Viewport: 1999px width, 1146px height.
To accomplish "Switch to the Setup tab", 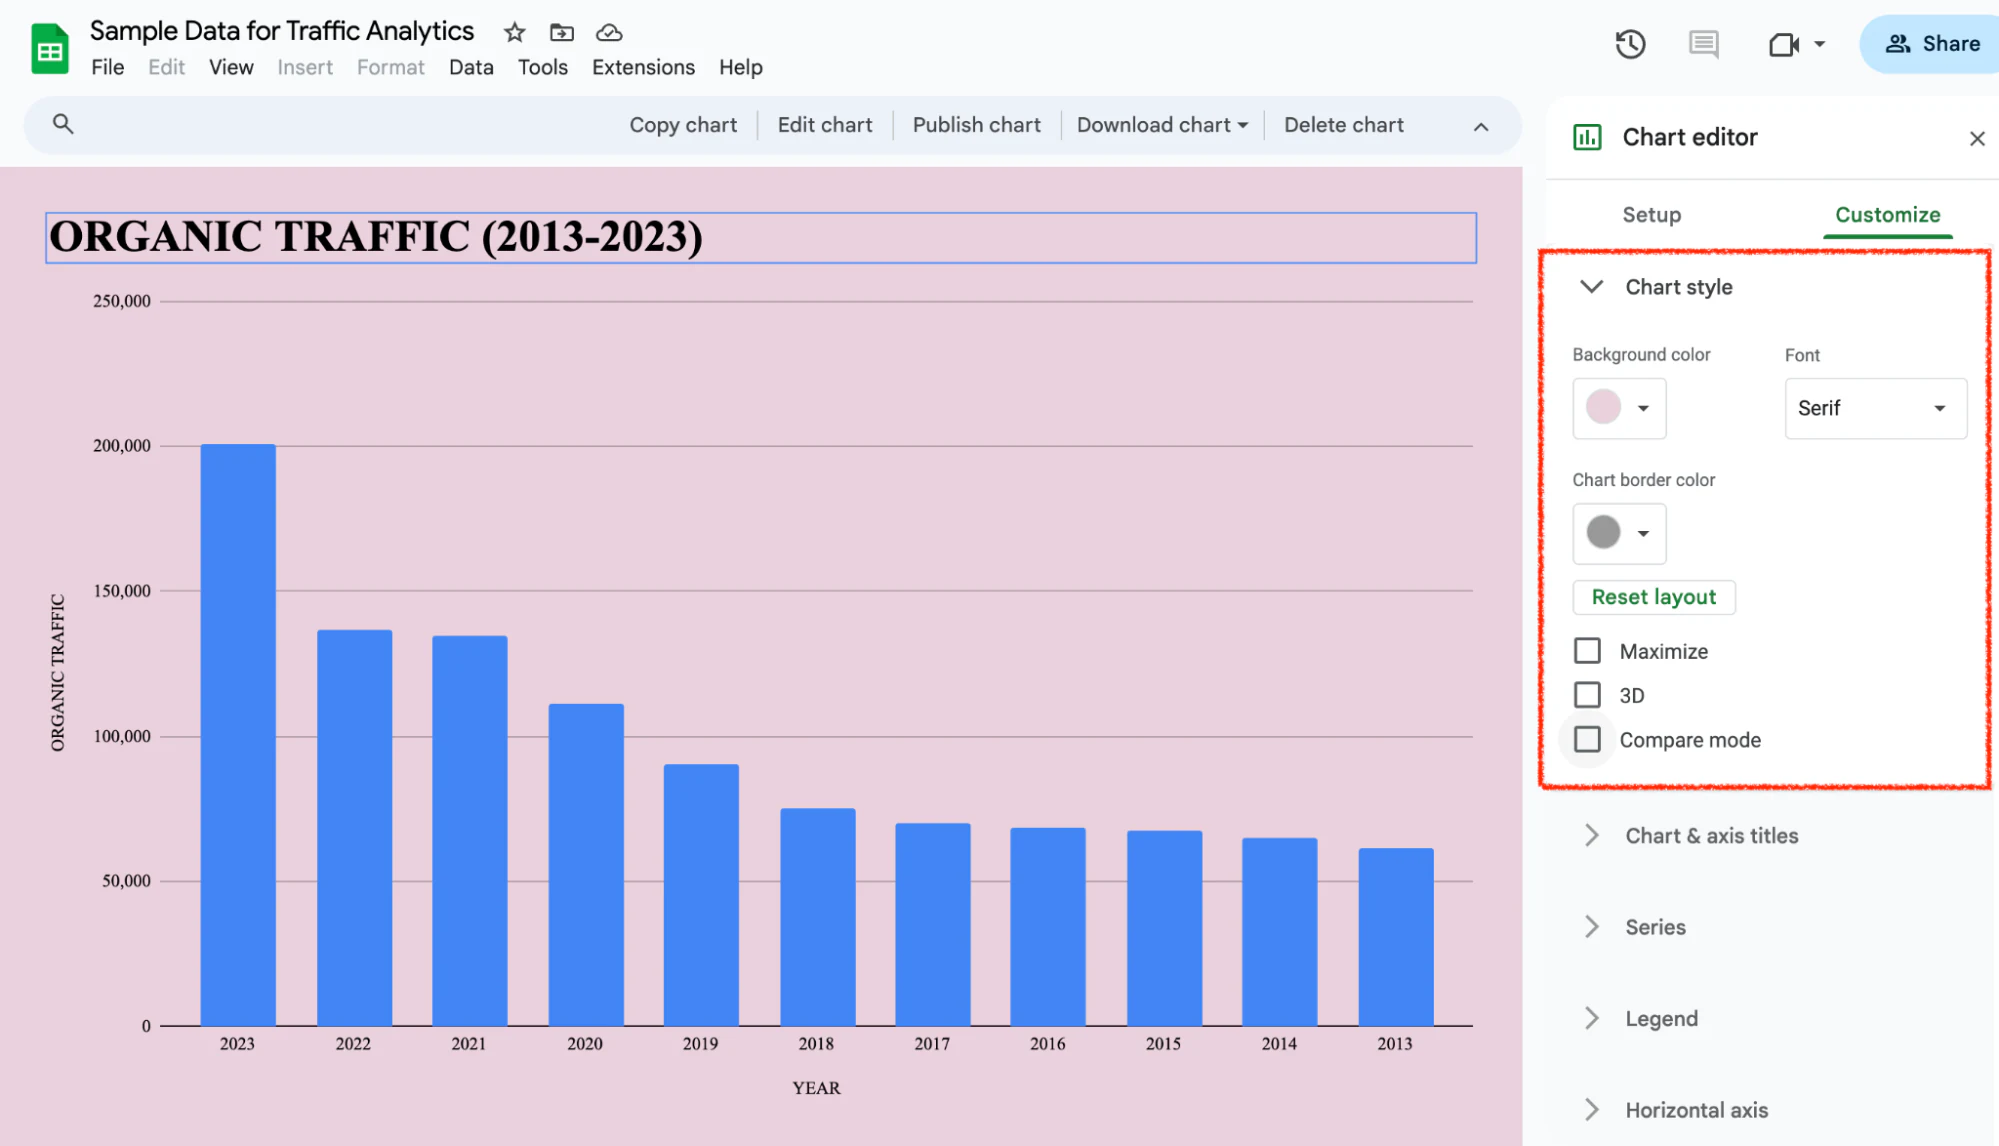I will click(x=1651, y=215).
